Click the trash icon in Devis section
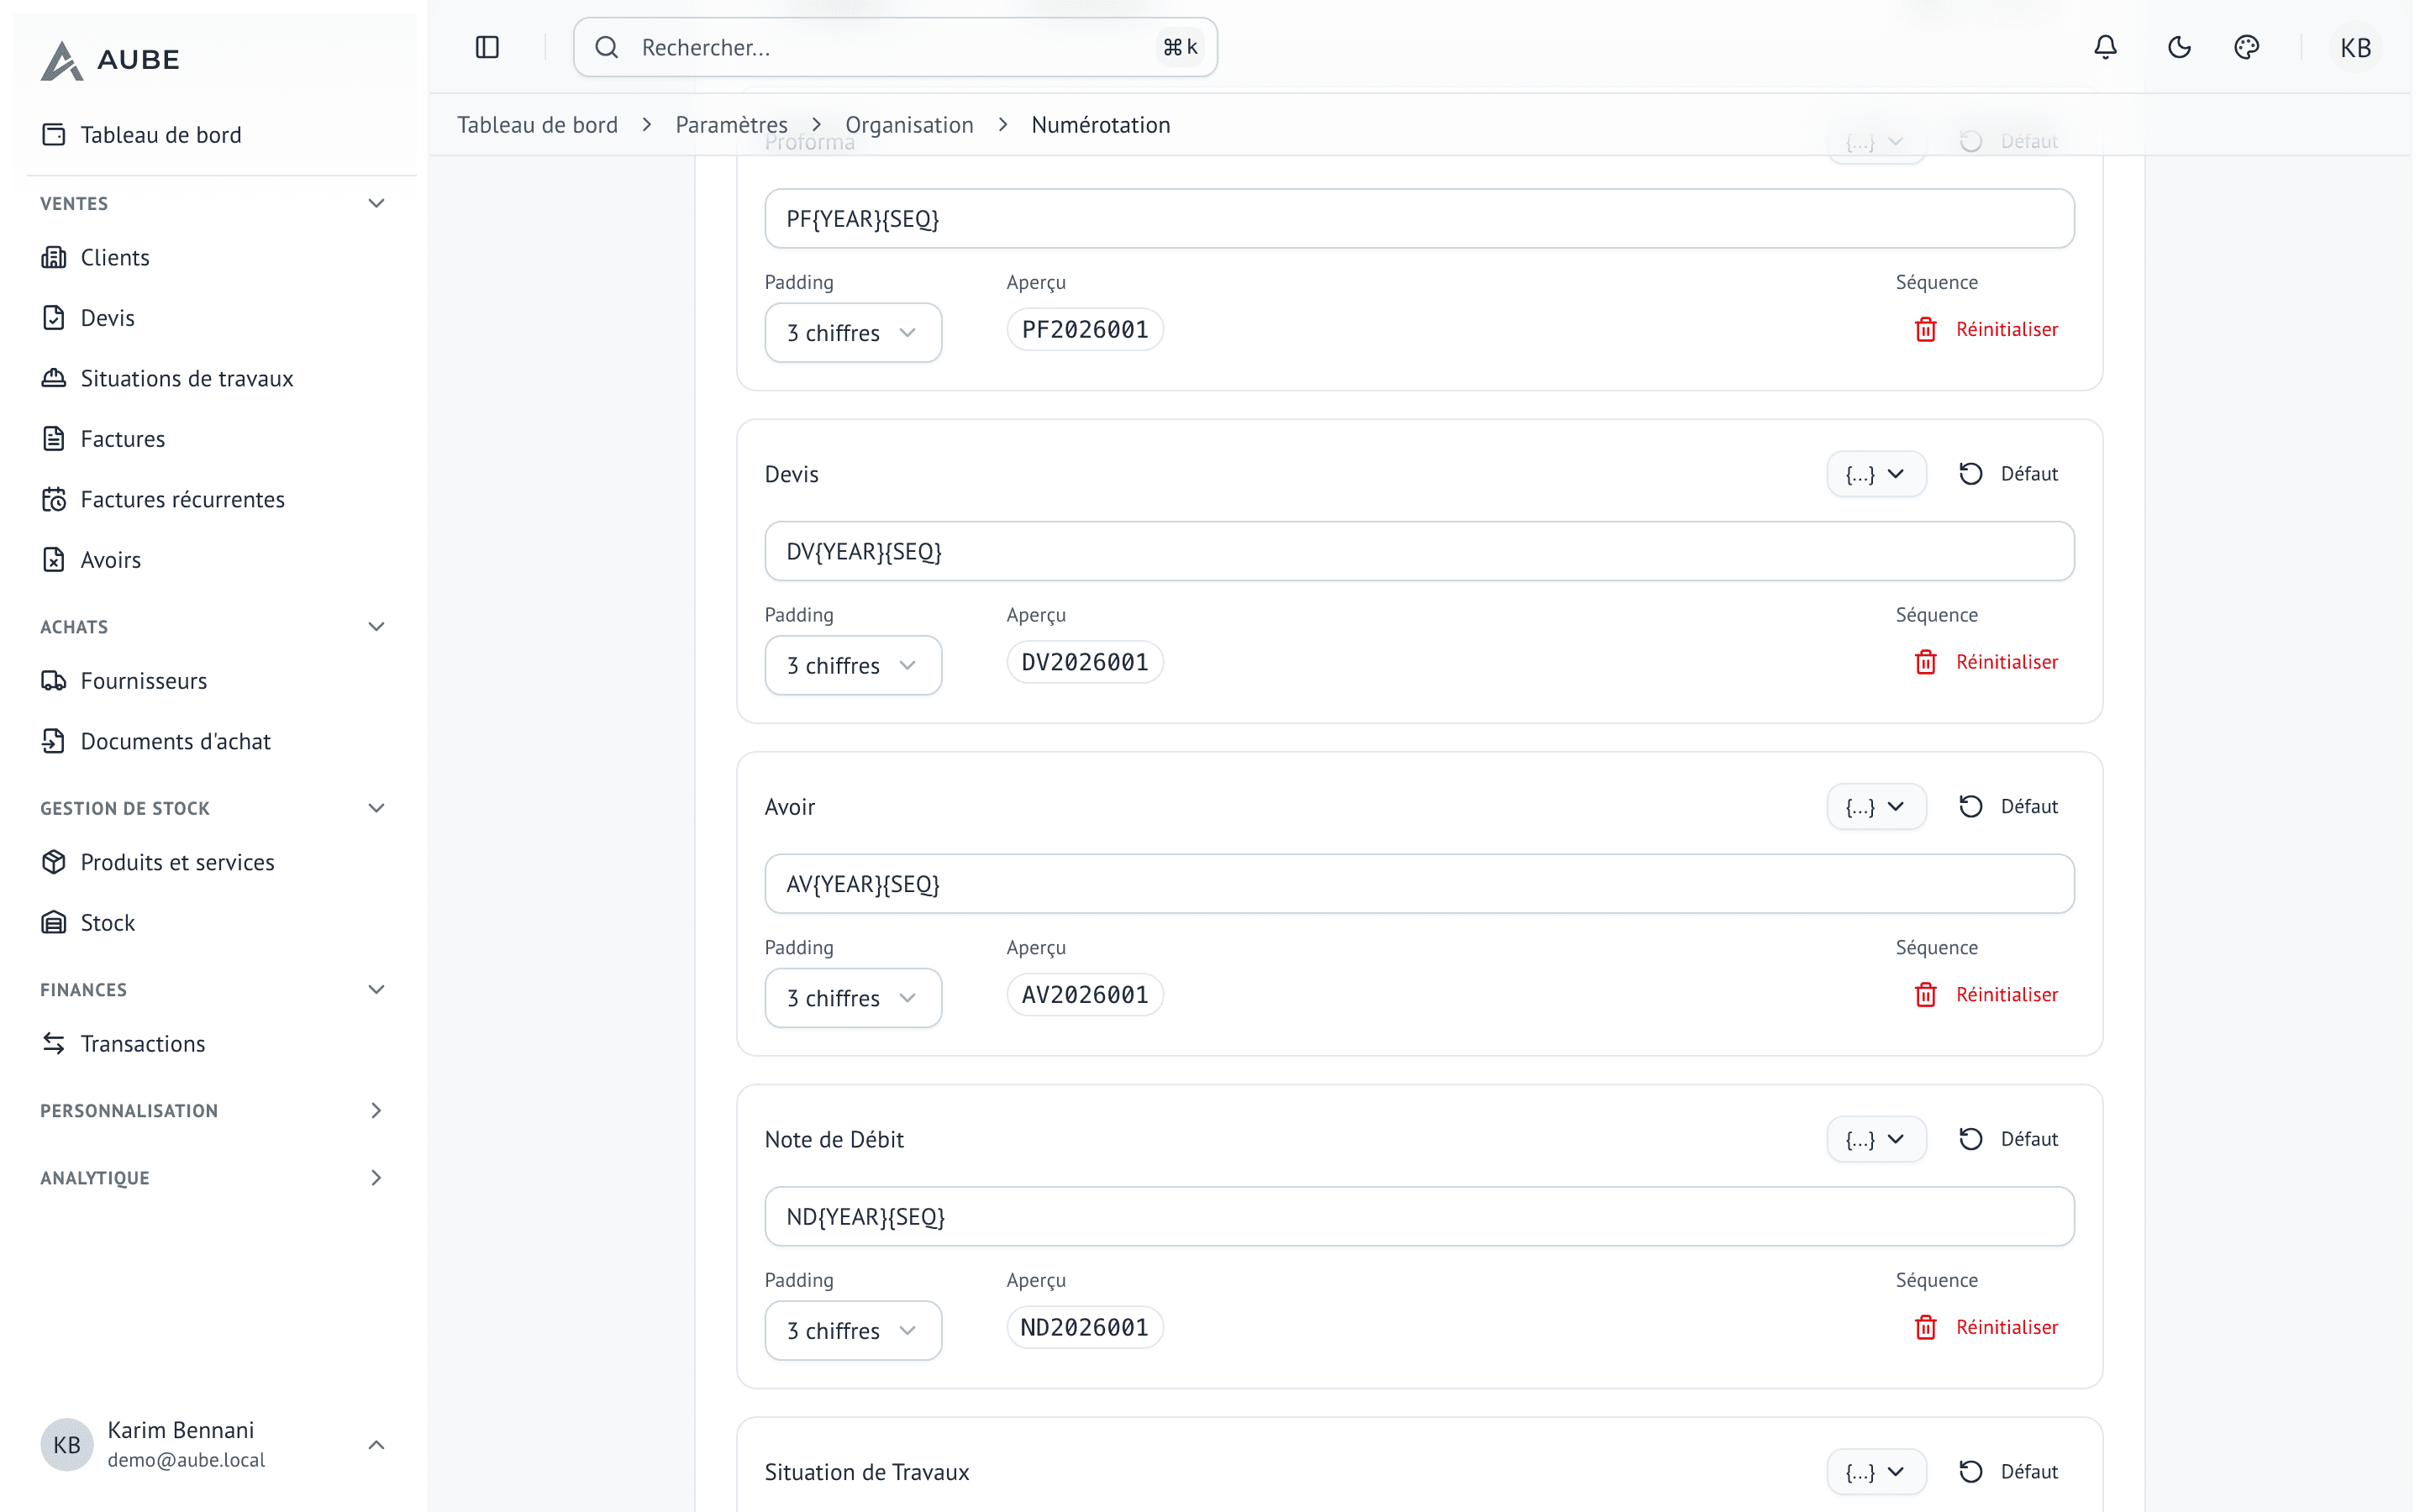 pos(1925,662)
